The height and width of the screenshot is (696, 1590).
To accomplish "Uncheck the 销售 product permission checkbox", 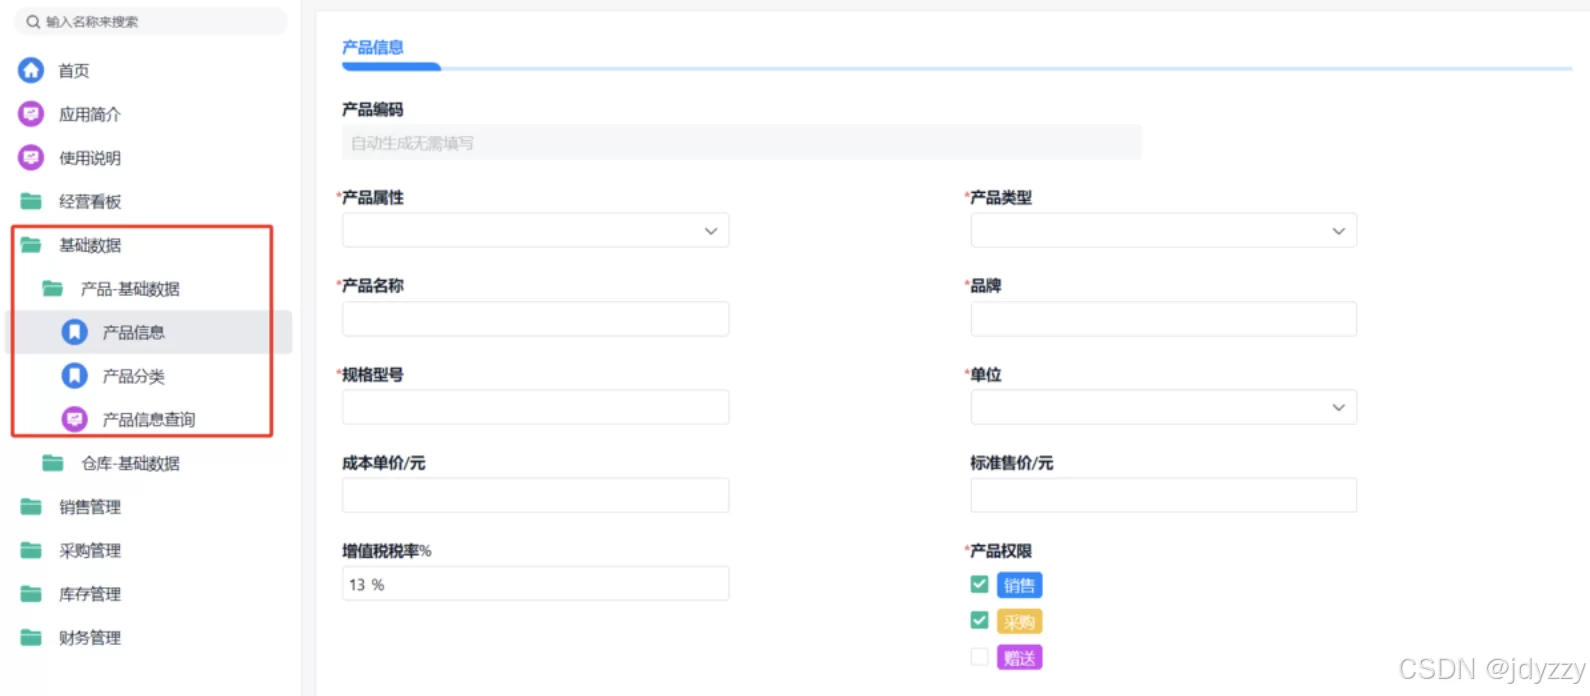I will tap(980, 585).
